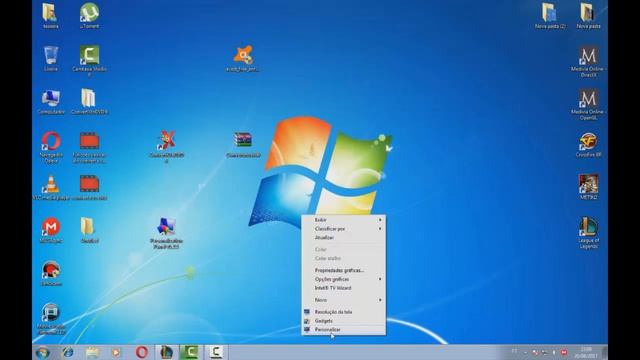The height and width of the screenshot is (360, 640).
Task: Click the red tray icon beside clock
Action: [x=564, y=352]
